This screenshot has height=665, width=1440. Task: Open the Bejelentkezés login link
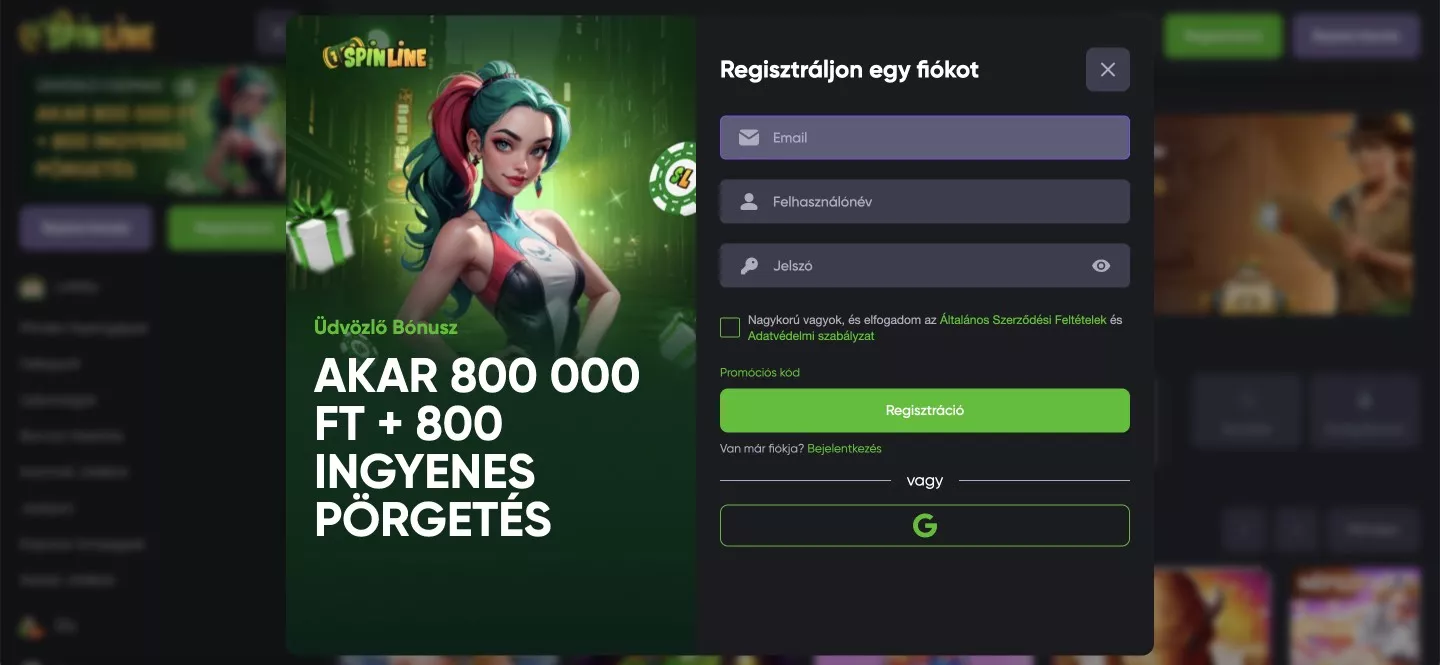pyautogui.click(x=844, y=449)
